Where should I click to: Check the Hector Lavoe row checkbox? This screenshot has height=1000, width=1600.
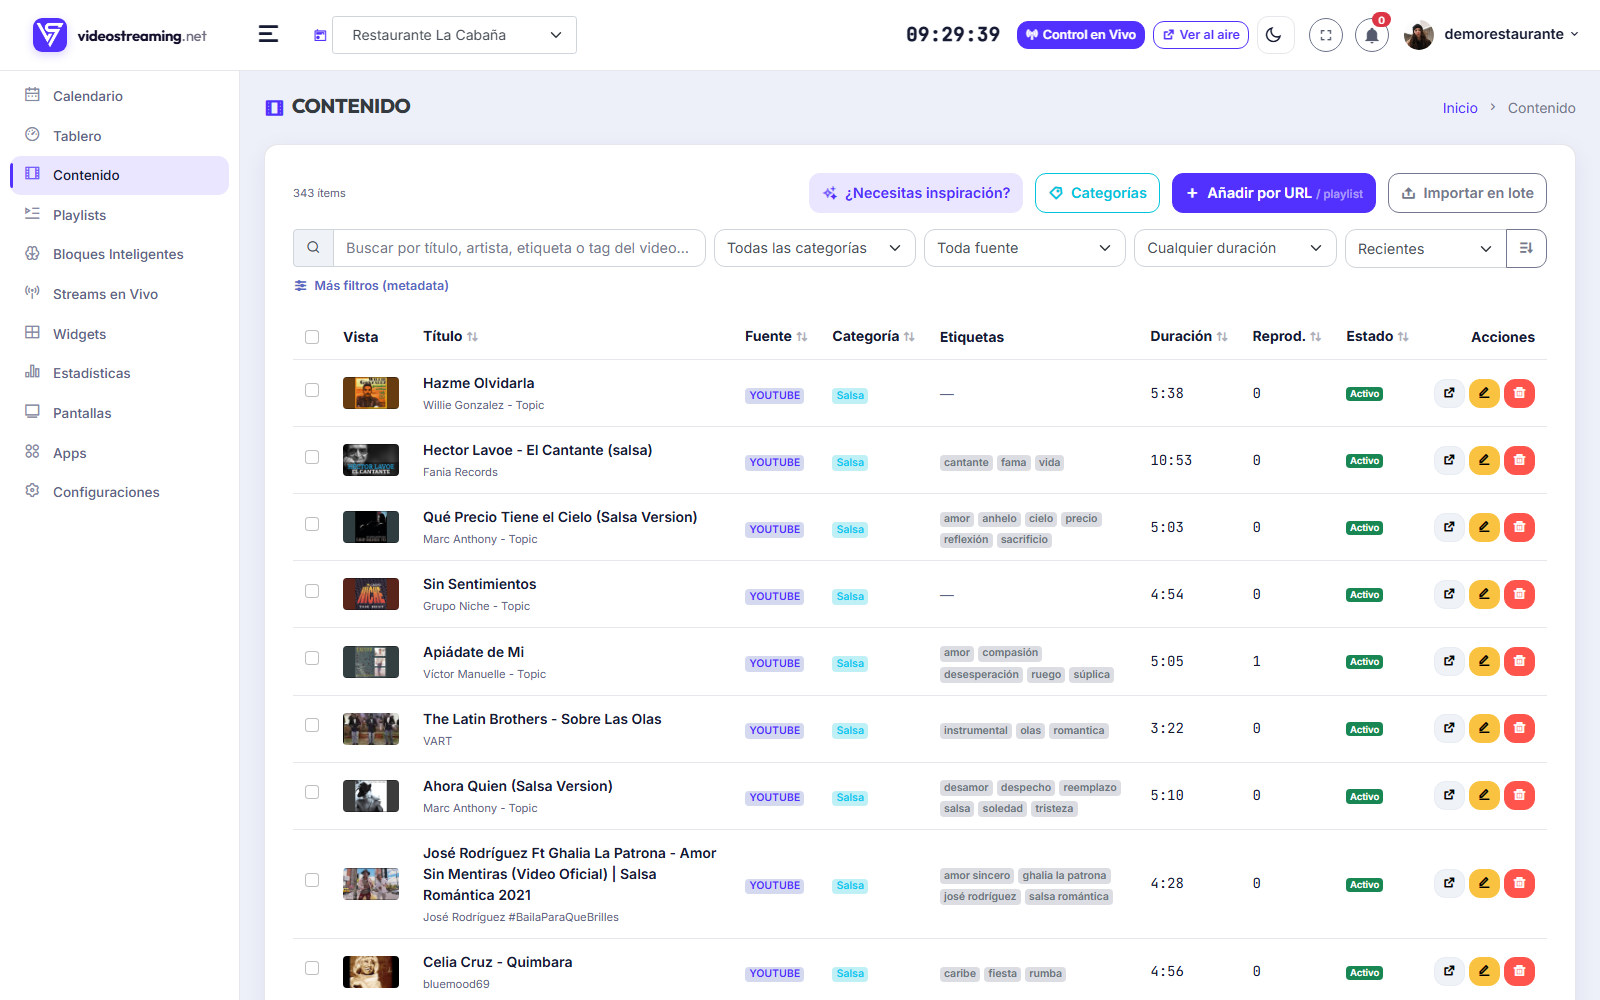(312, 457)
